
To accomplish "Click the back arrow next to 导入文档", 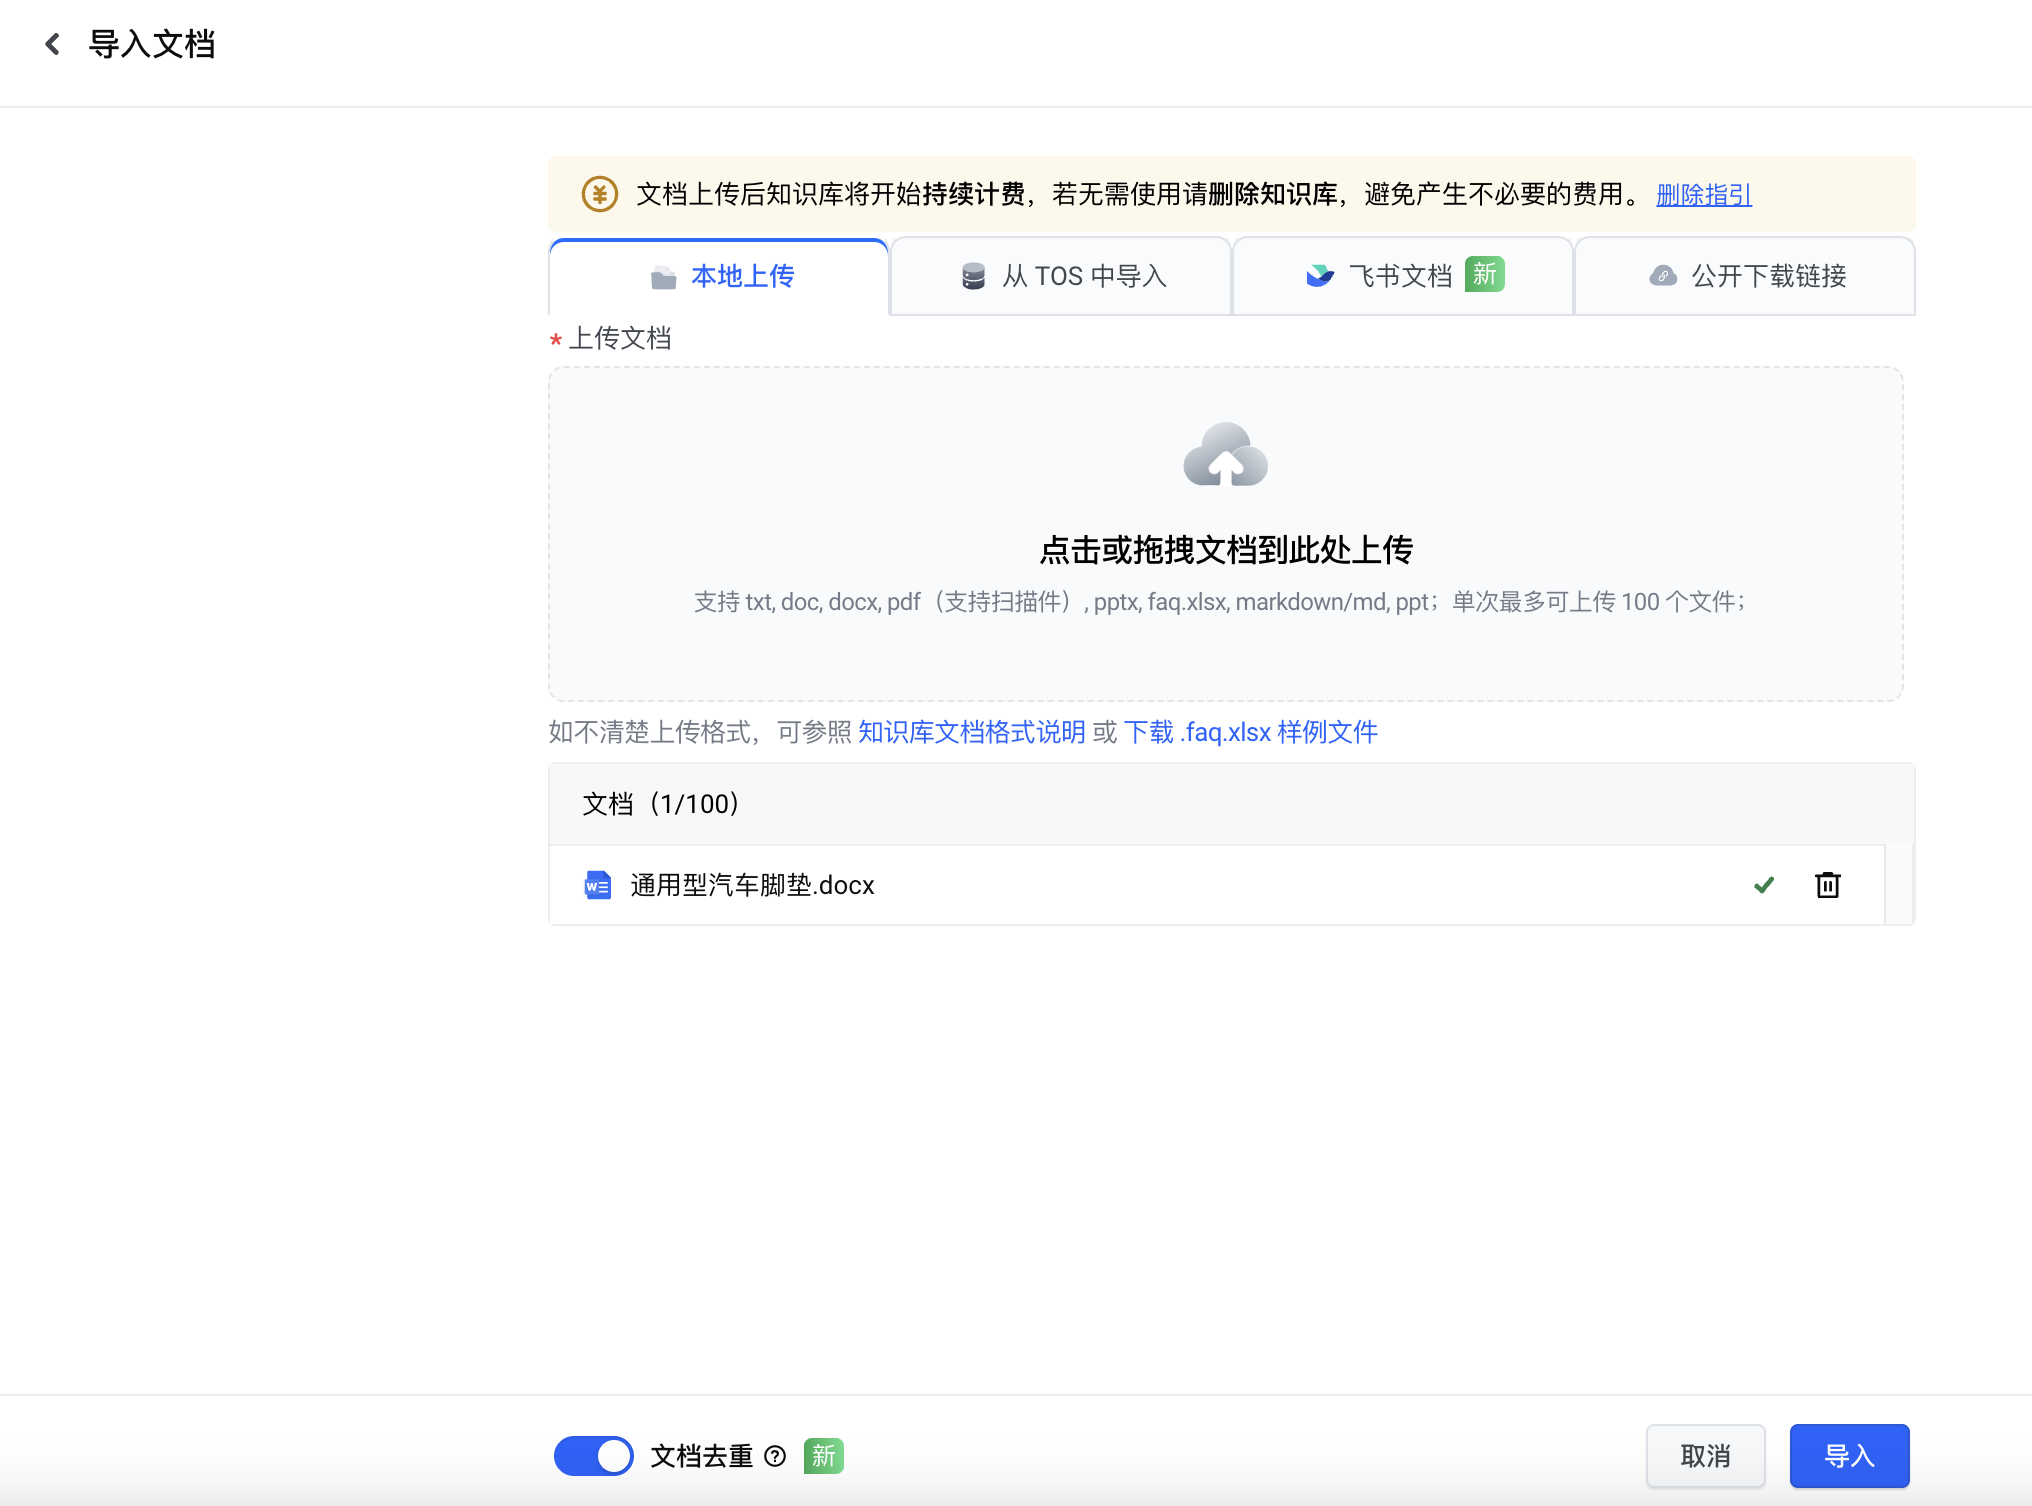I will (53, 44).
